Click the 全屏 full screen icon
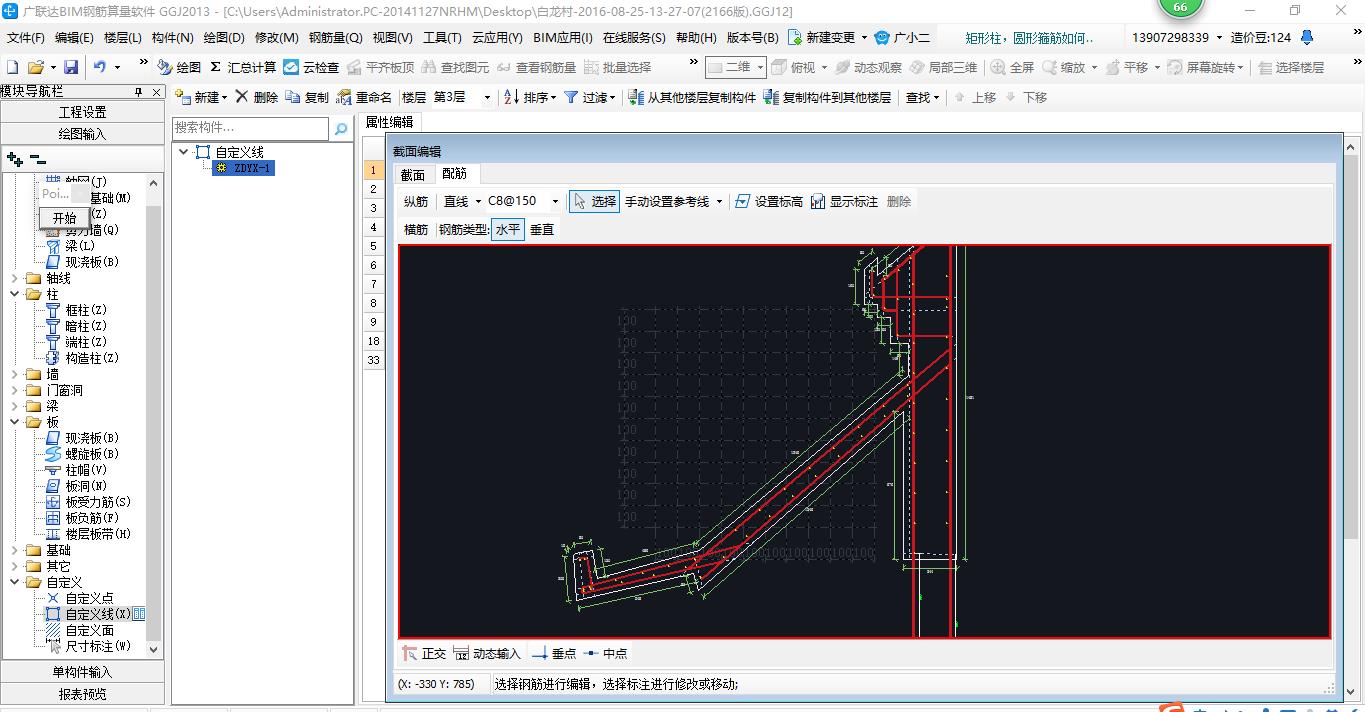 click(x=1012, y=67)
